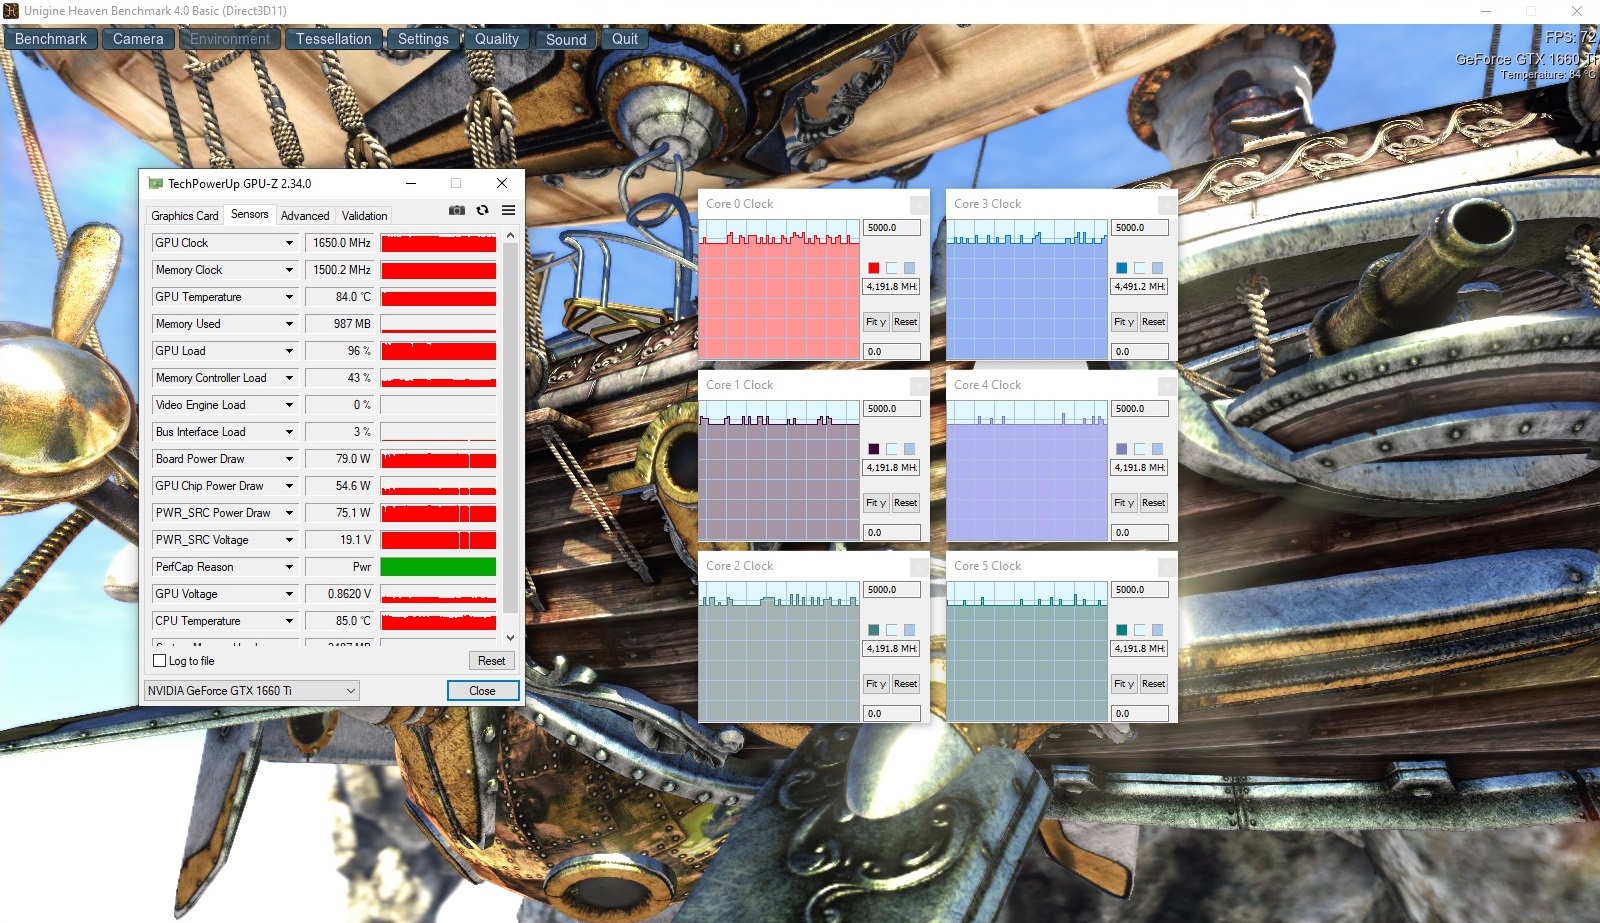The width and height of the screenshot is (1600, 923).
Task: Open the Tessellation menu
Action: click(x=333, y=39)
